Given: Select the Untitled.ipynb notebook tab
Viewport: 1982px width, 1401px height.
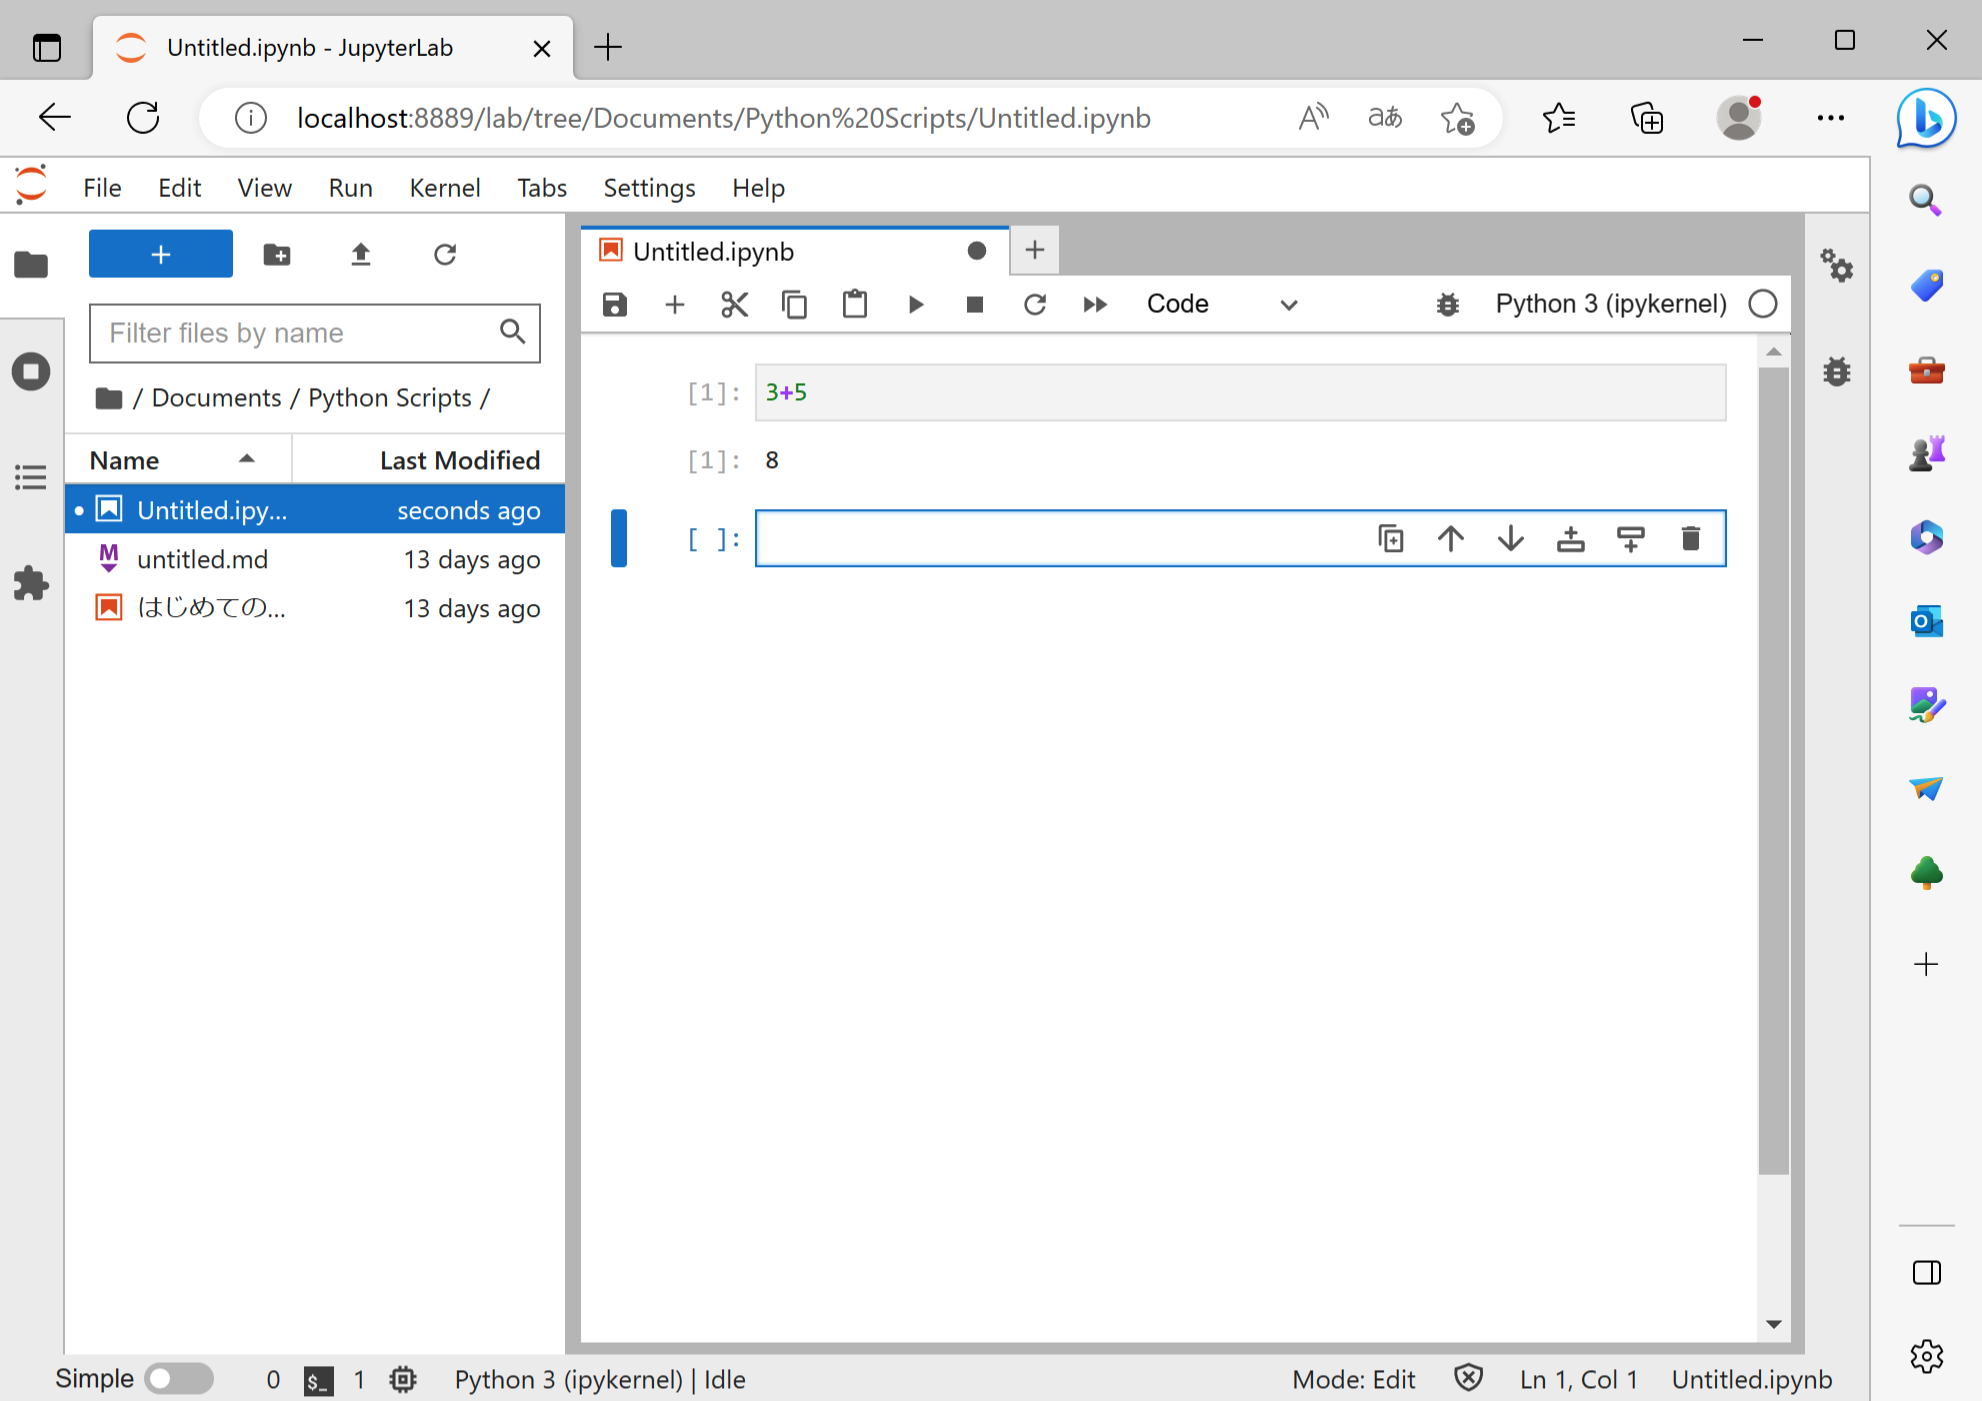Looking at the screenshot, I should click(714, 251).
